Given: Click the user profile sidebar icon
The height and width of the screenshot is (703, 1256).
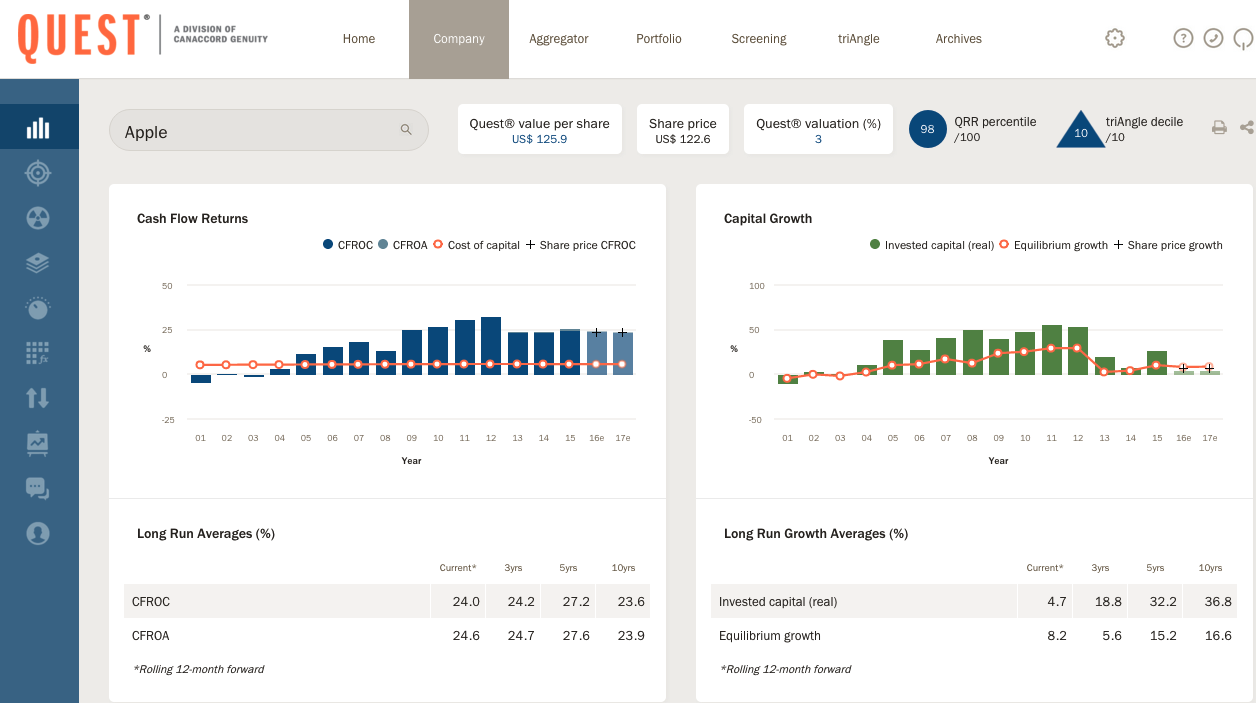Looking at the screenshot, I should pyautogui.click(x=38, y=533).
